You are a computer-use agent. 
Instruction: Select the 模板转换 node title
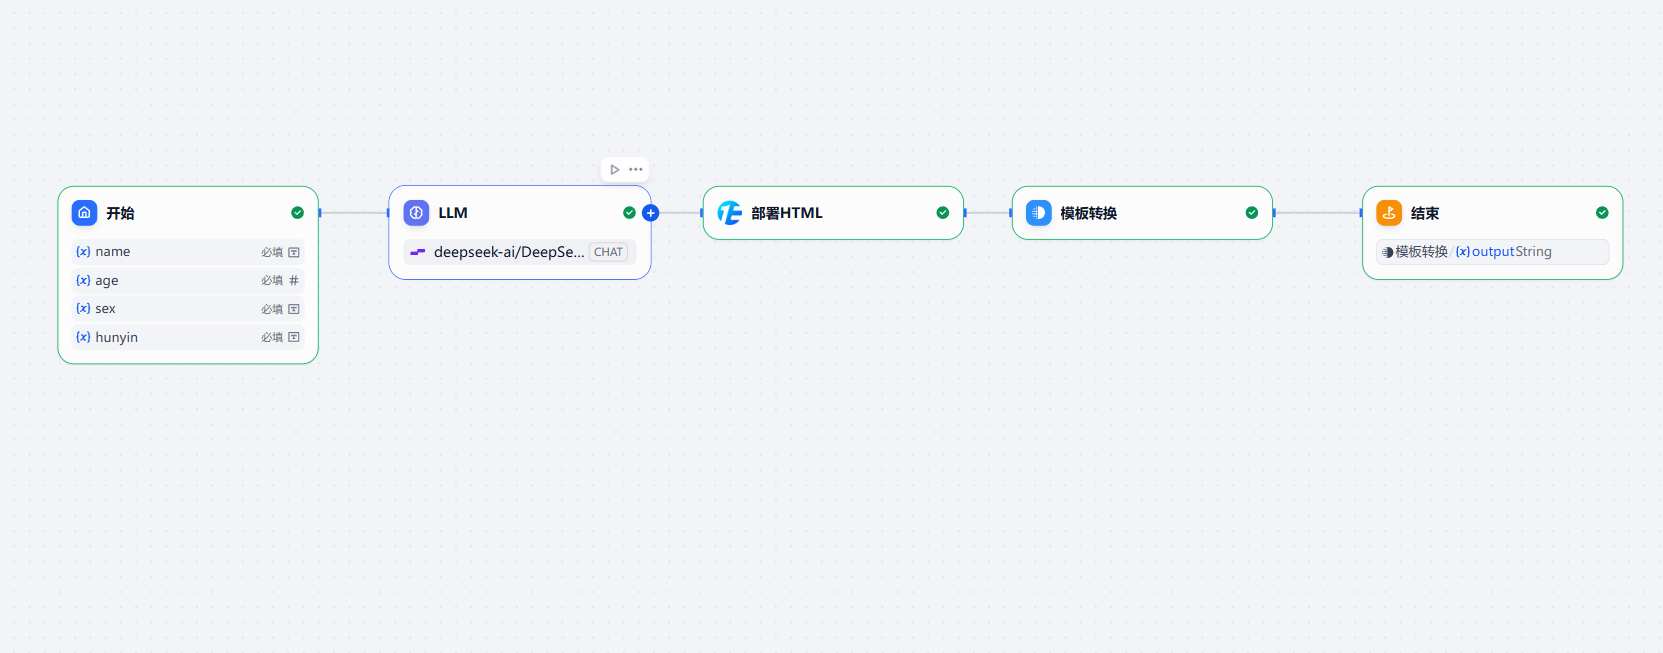(x=1088, y=213)
